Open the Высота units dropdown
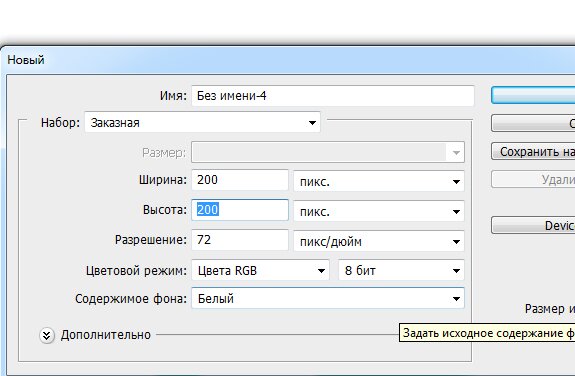575x376 pixels. 379,211
